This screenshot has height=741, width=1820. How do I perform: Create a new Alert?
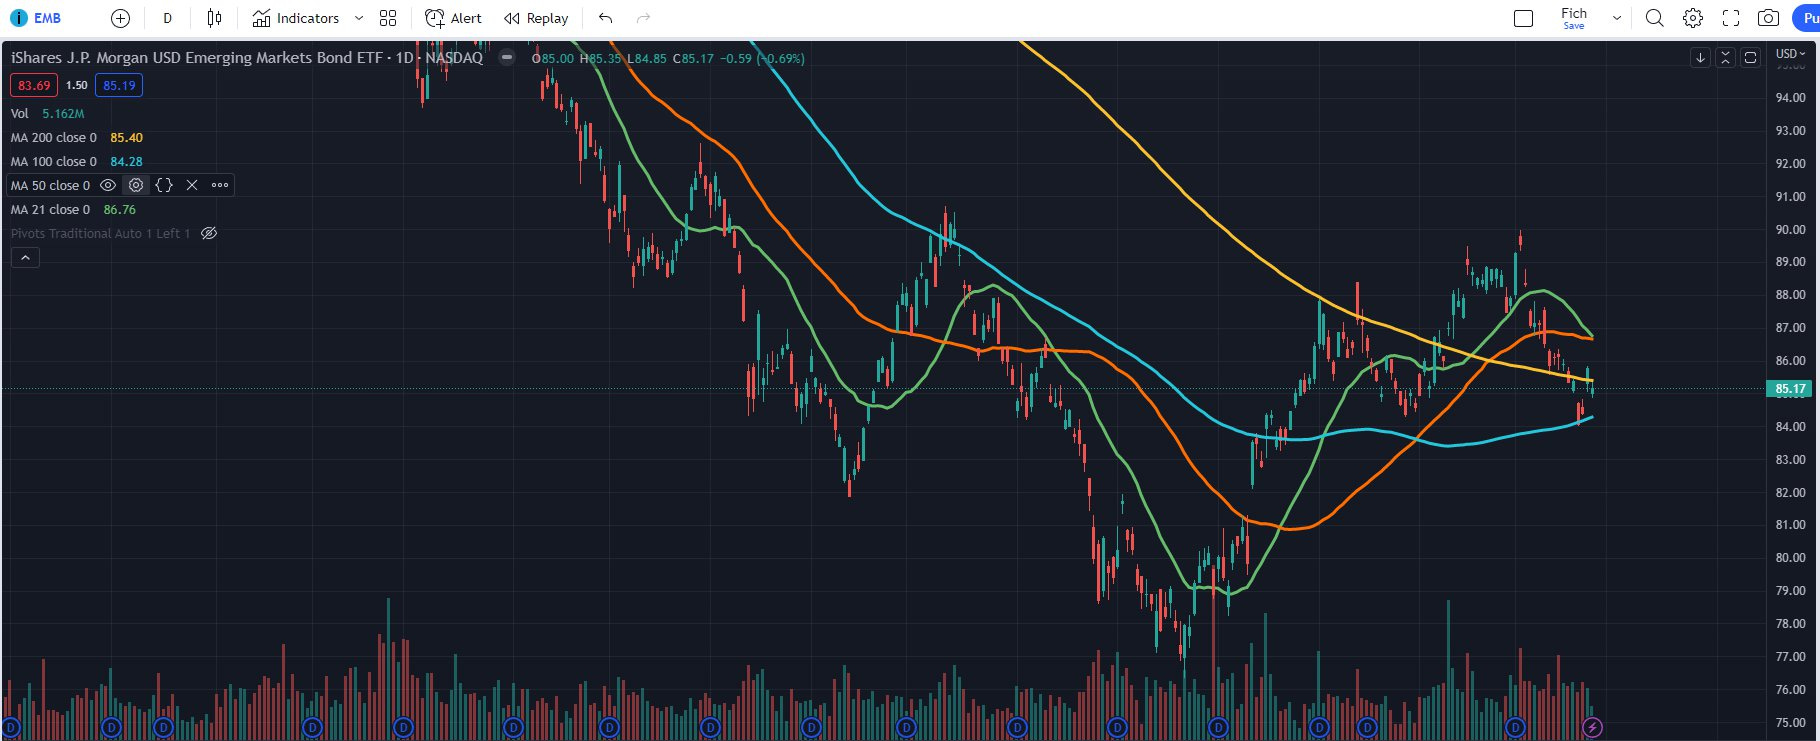coord(453,18)
